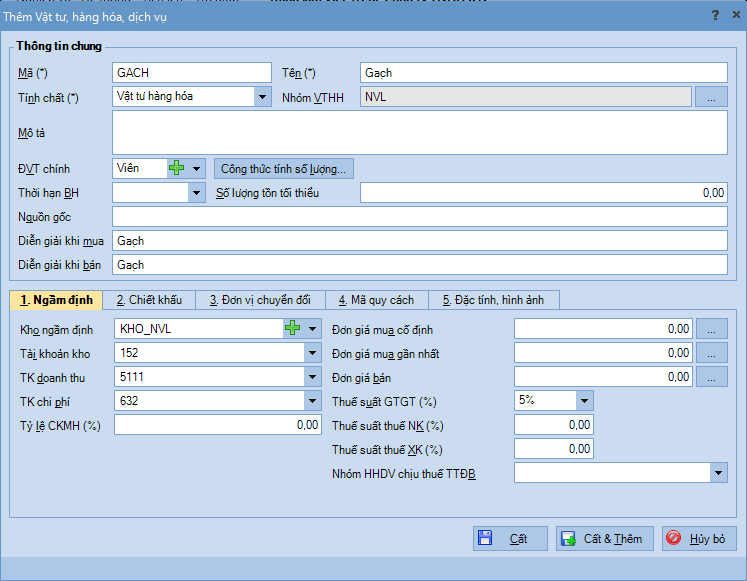Click into the Mô tả text field
Image resolution: width=747 pixels, height=581 pixels.
click(419, 132)
